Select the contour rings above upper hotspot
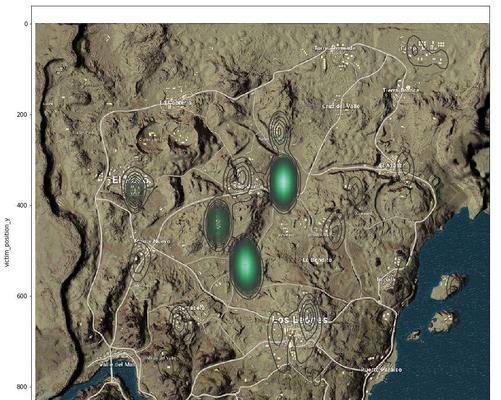 pos(280,132)
